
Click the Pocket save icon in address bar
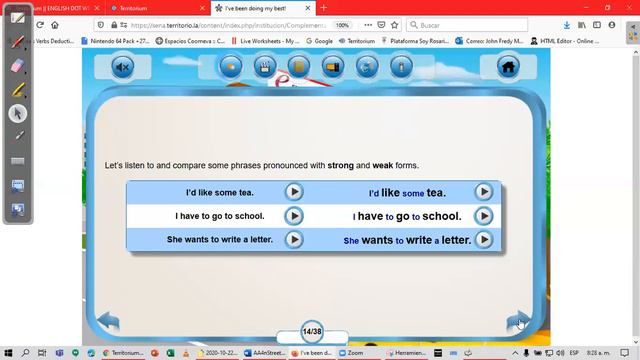click(x=381, y=25)
